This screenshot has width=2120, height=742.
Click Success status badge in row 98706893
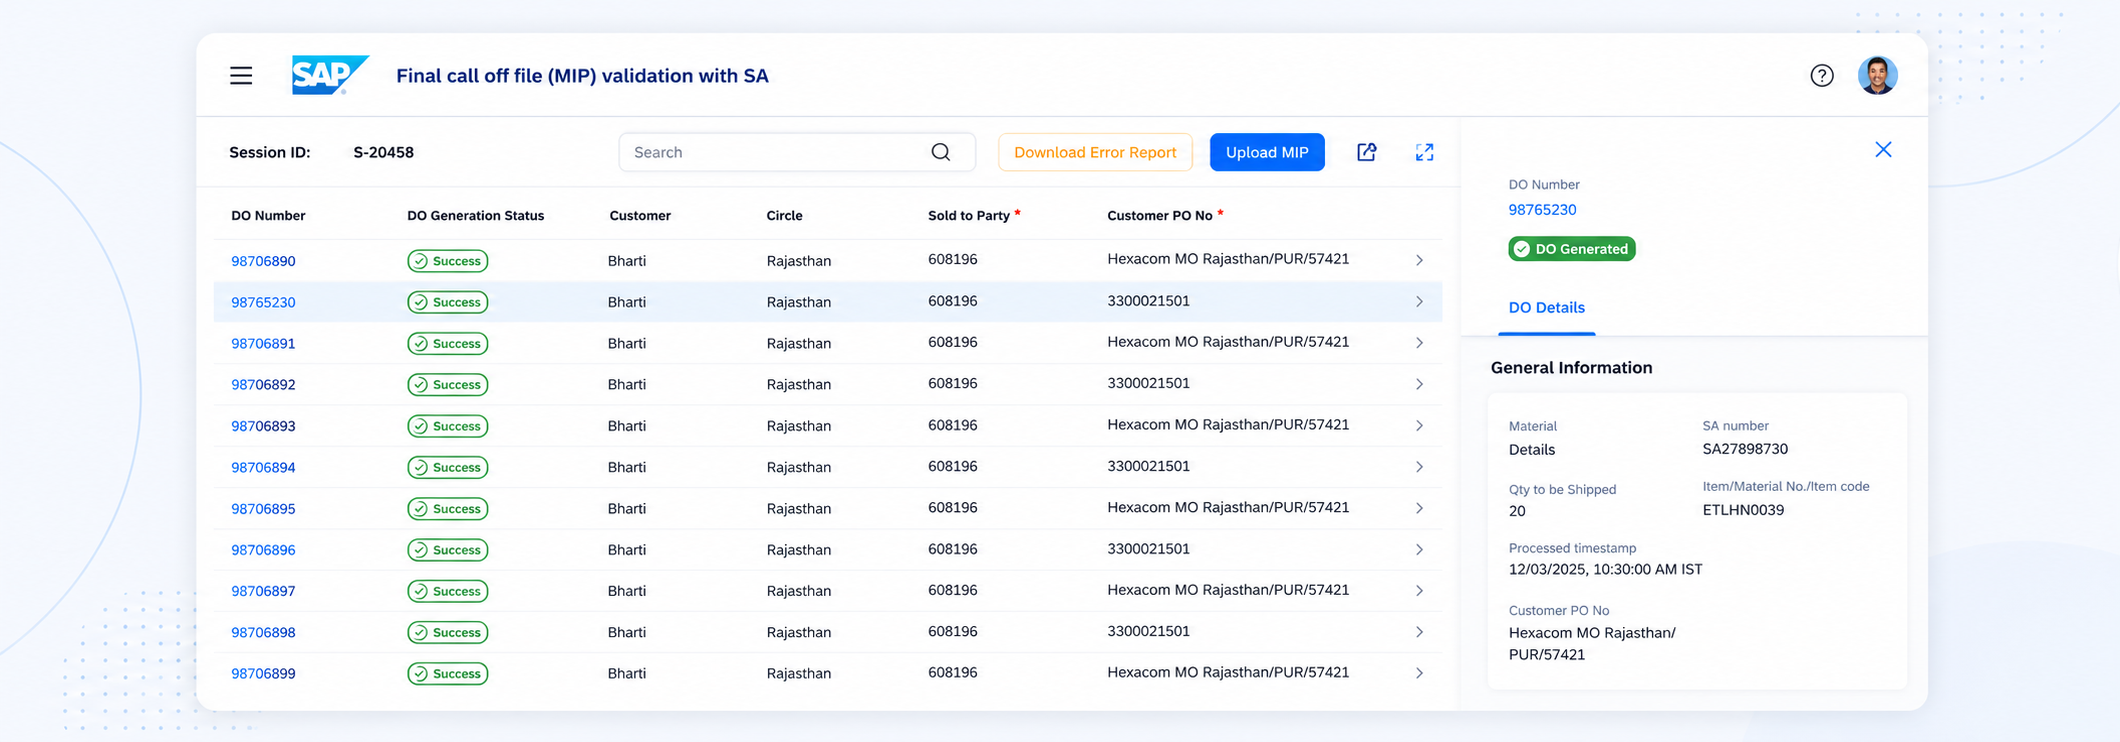pos(448,426)
